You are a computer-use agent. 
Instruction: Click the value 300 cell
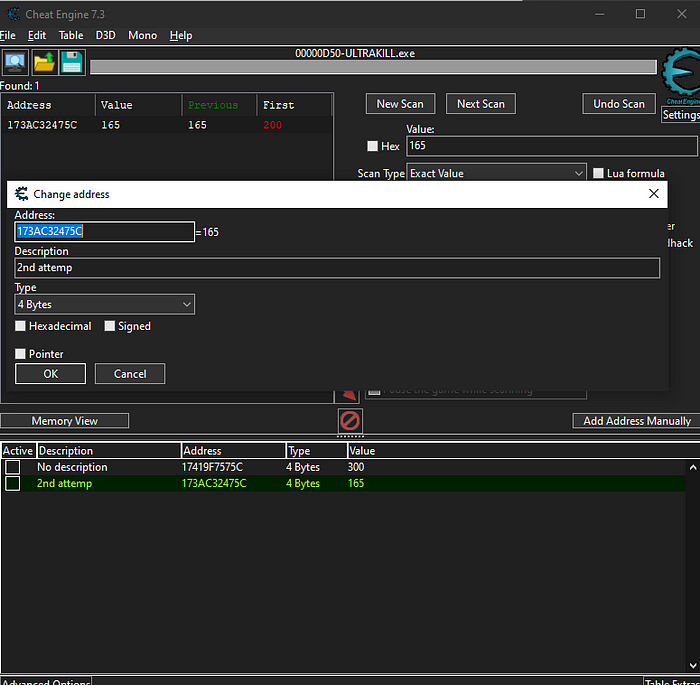click(356, 467)
